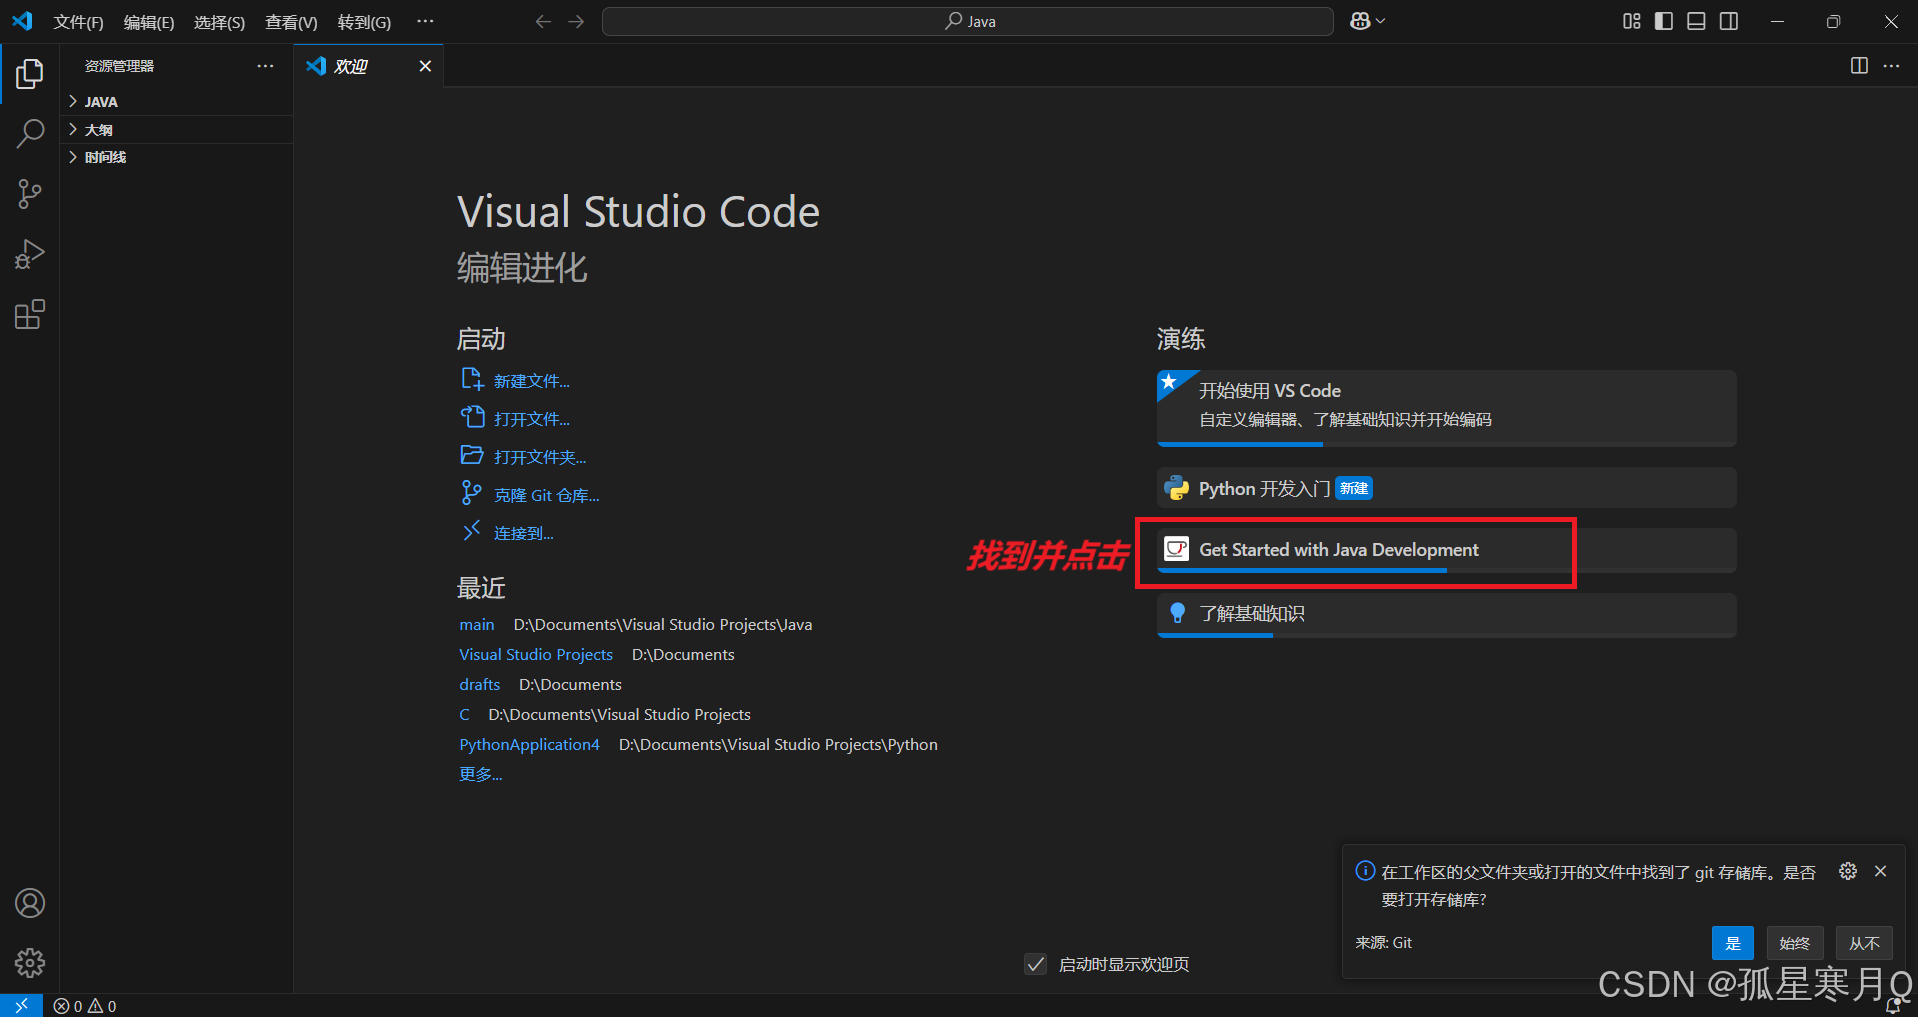Open editor More Actions ellipsis

click(1891, 66)
